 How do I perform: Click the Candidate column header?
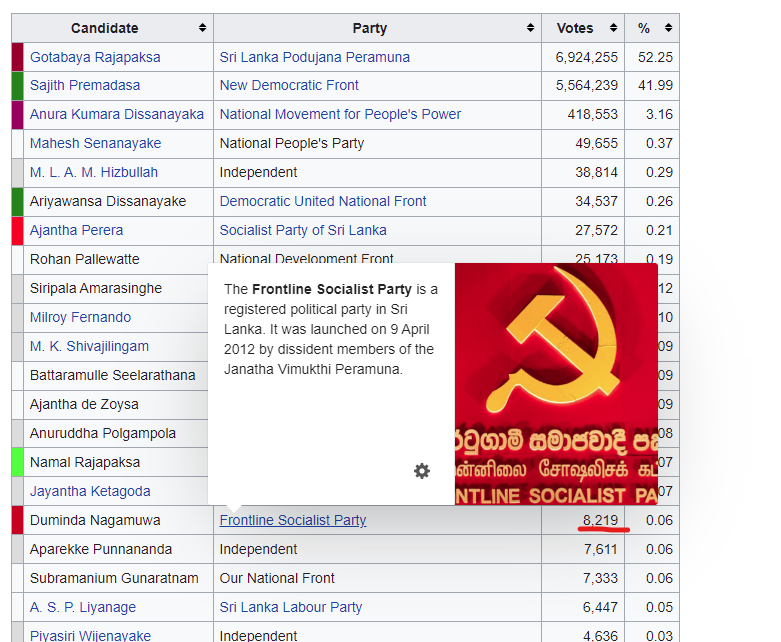pyautogui.click(x=113, y=28)
